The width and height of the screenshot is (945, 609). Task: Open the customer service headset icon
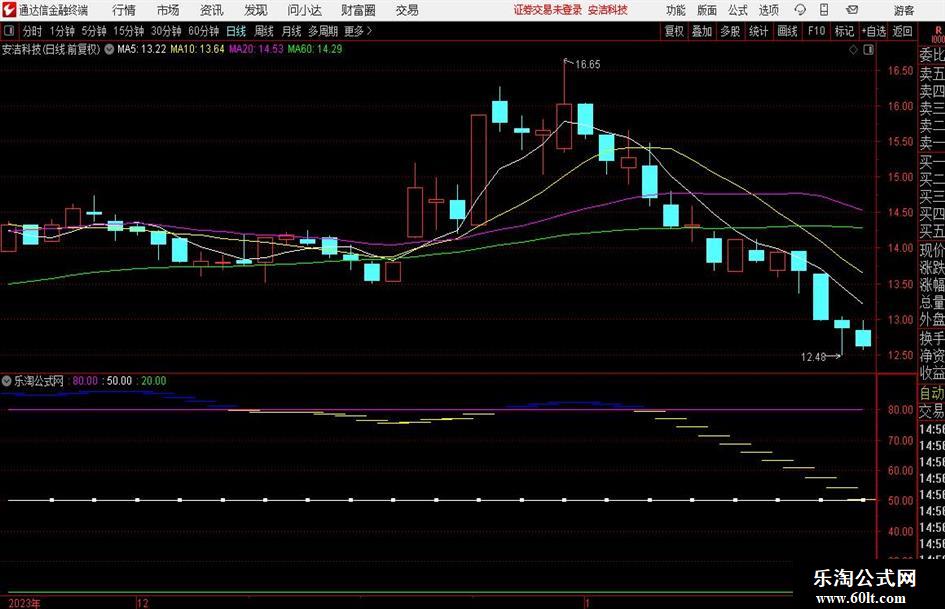click(x=800, y=10)
